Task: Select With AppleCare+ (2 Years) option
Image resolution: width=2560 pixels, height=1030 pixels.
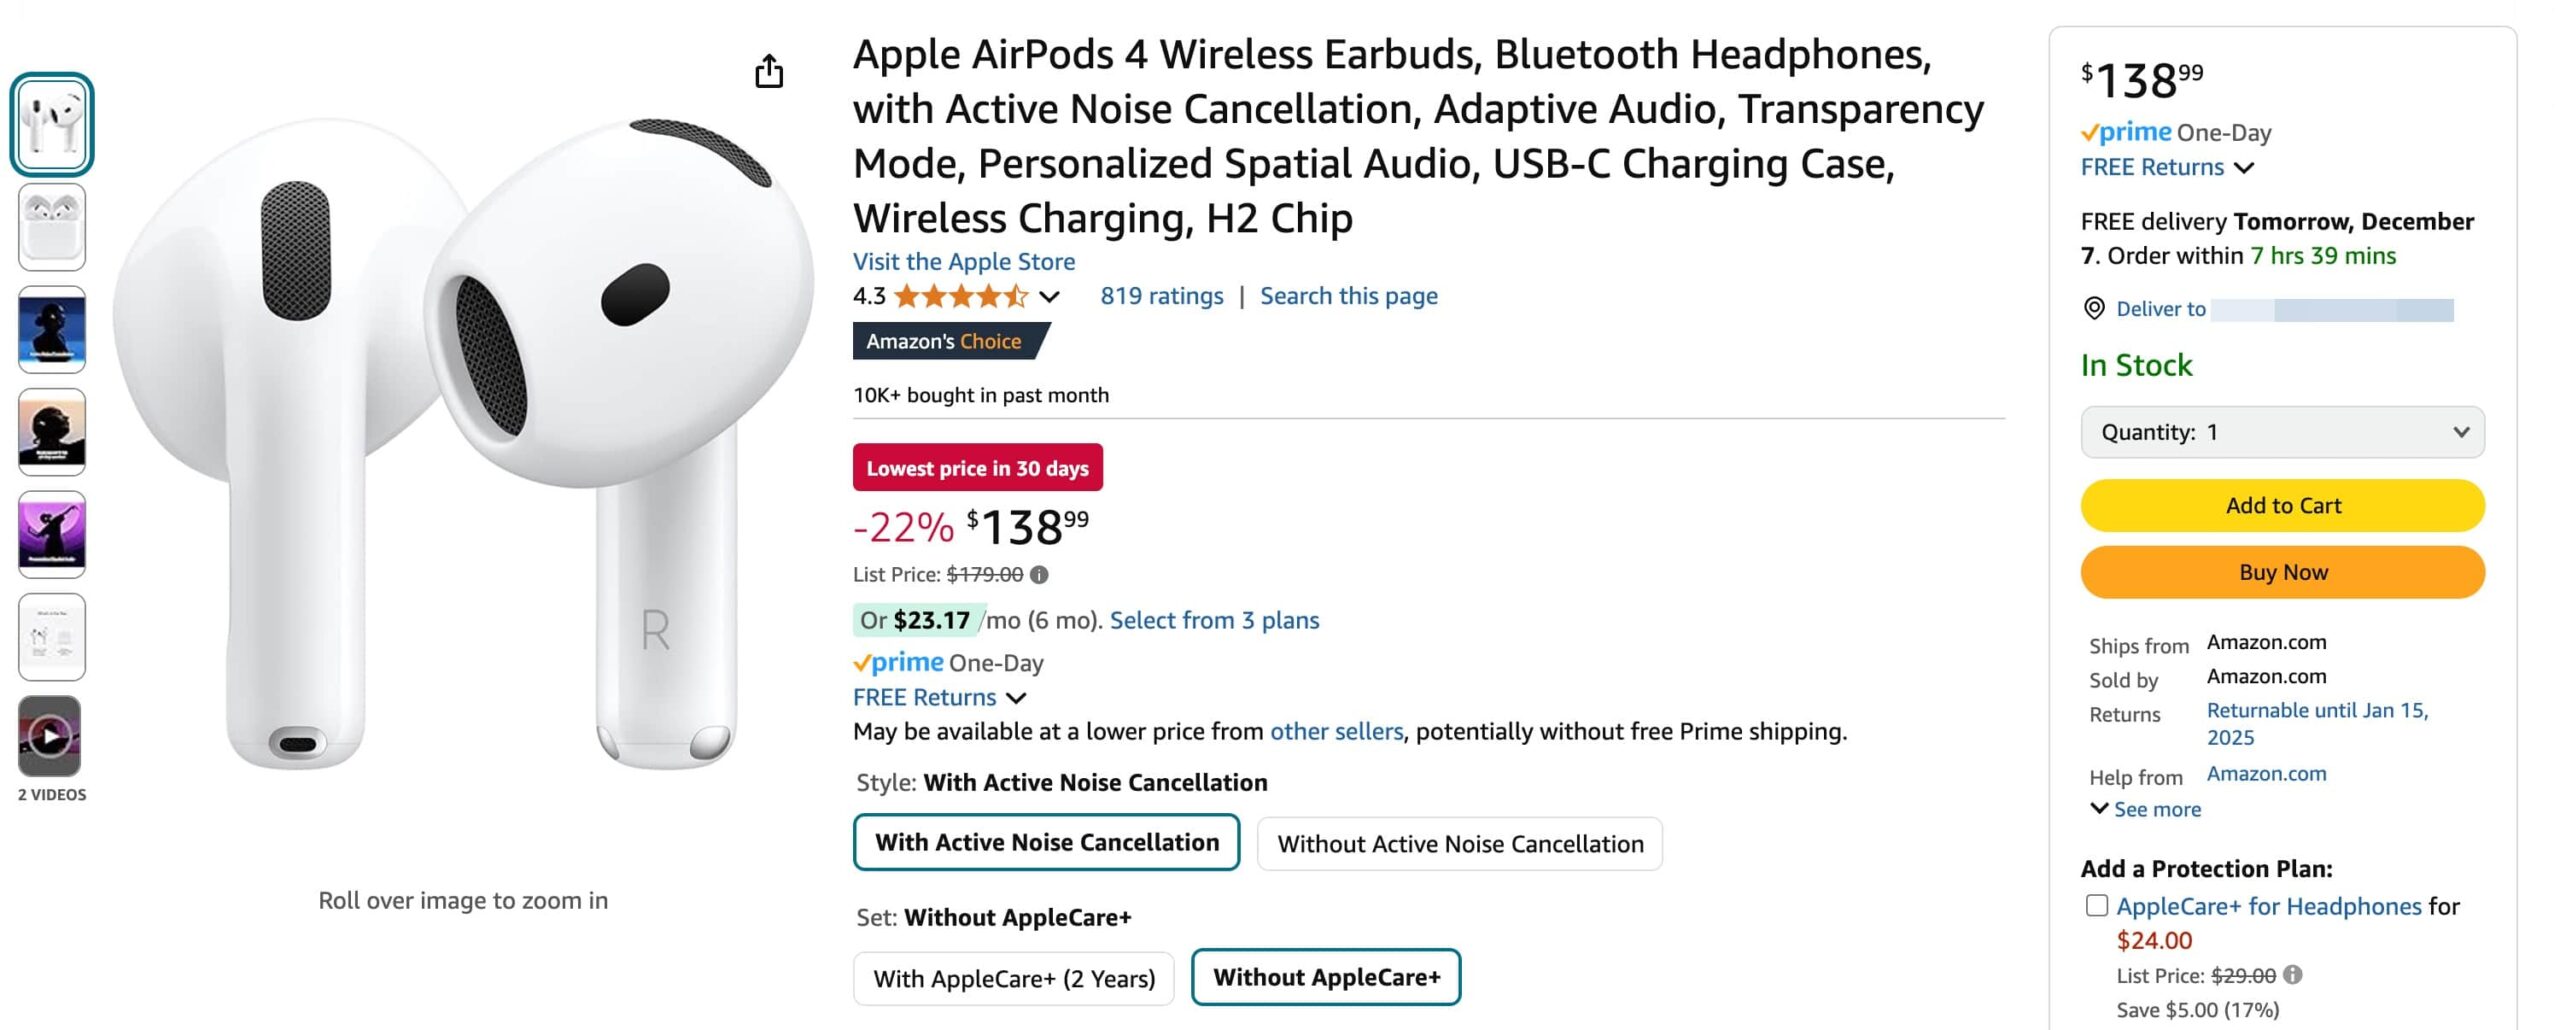Action: click(1013, 978)
